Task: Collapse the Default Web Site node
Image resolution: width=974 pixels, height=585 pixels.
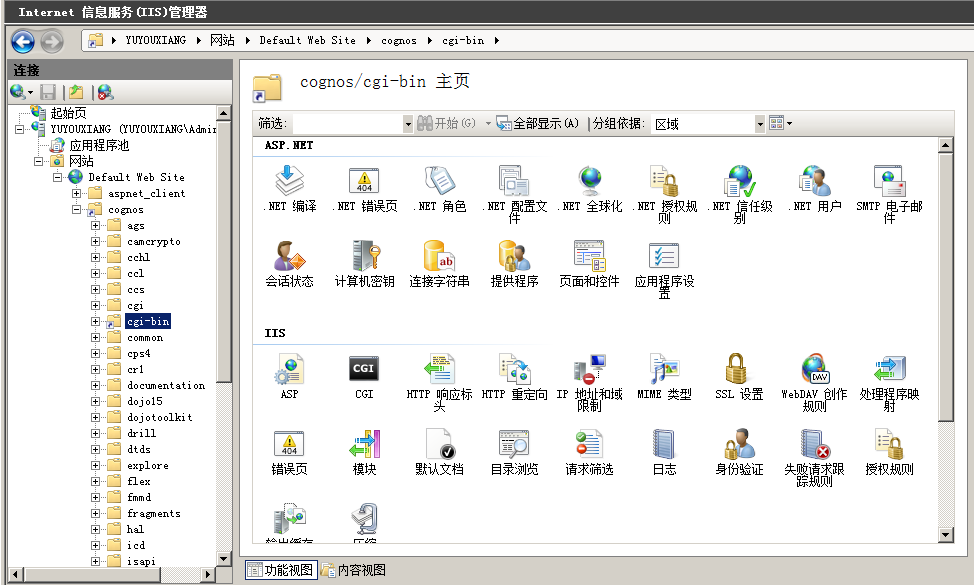Action: [58, 177]
